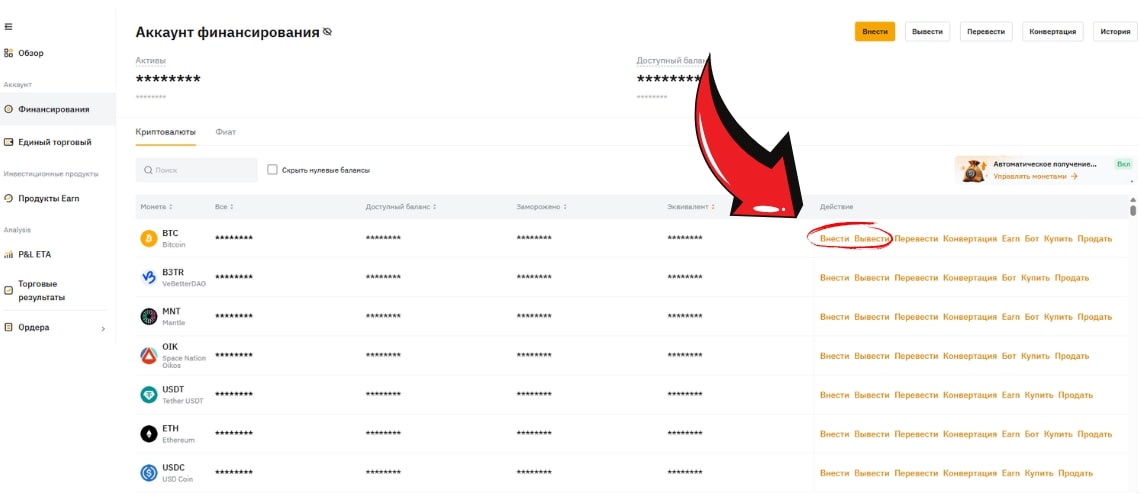
Task: Click the table vertical scrollbar thumb
Action: coord(1133,211)
